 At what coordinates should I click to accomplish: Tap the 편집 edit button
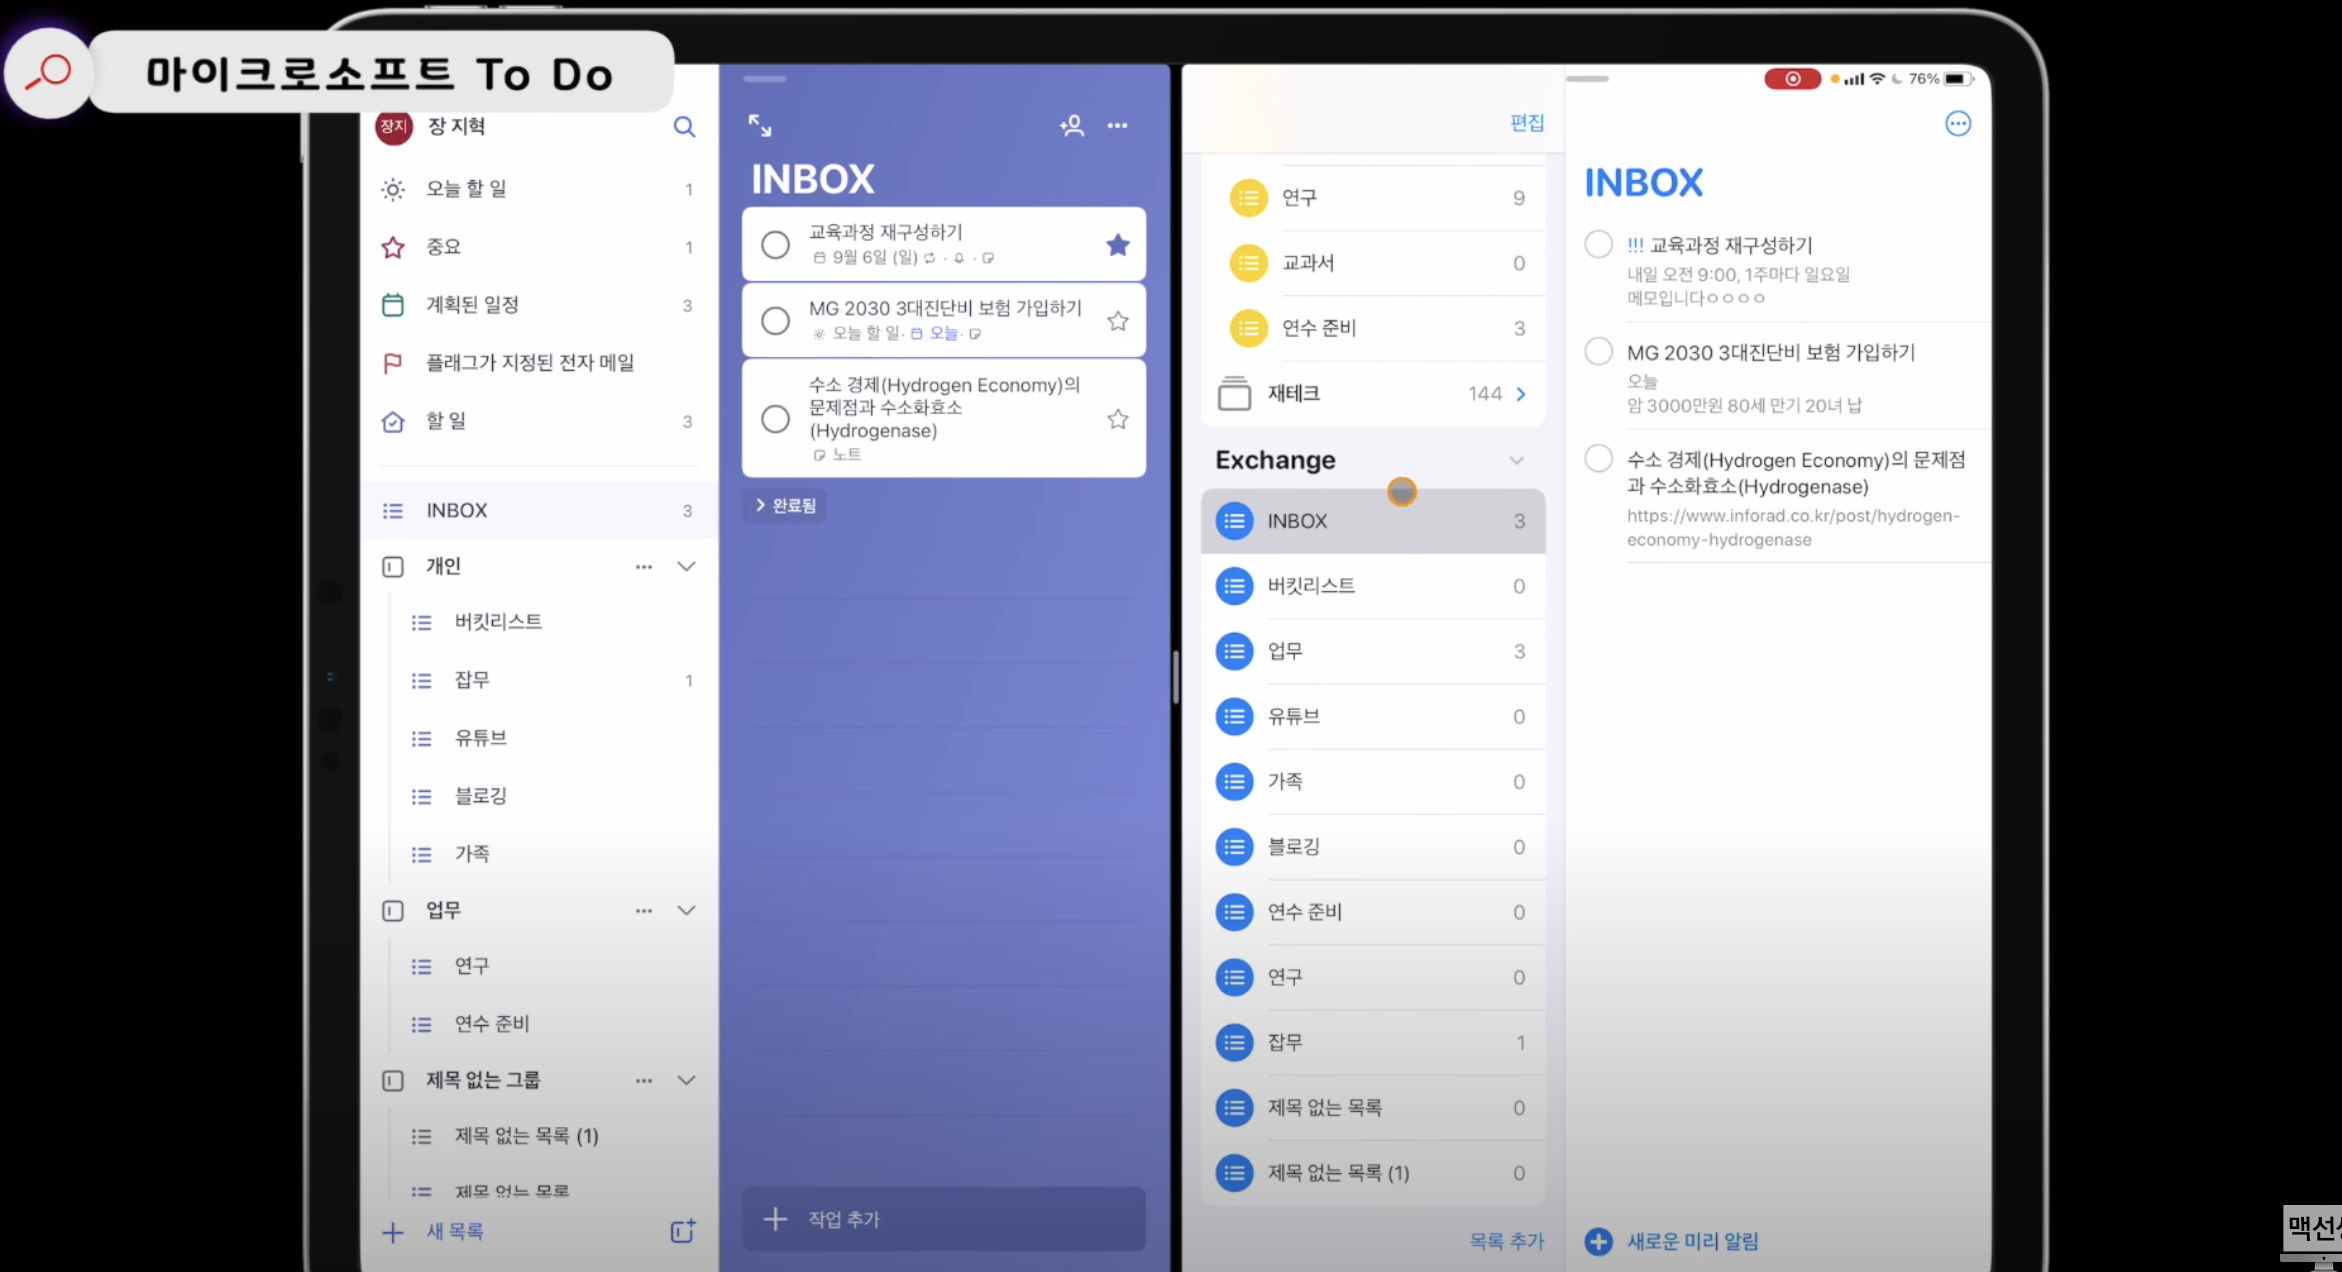[x=1526, y=123]
